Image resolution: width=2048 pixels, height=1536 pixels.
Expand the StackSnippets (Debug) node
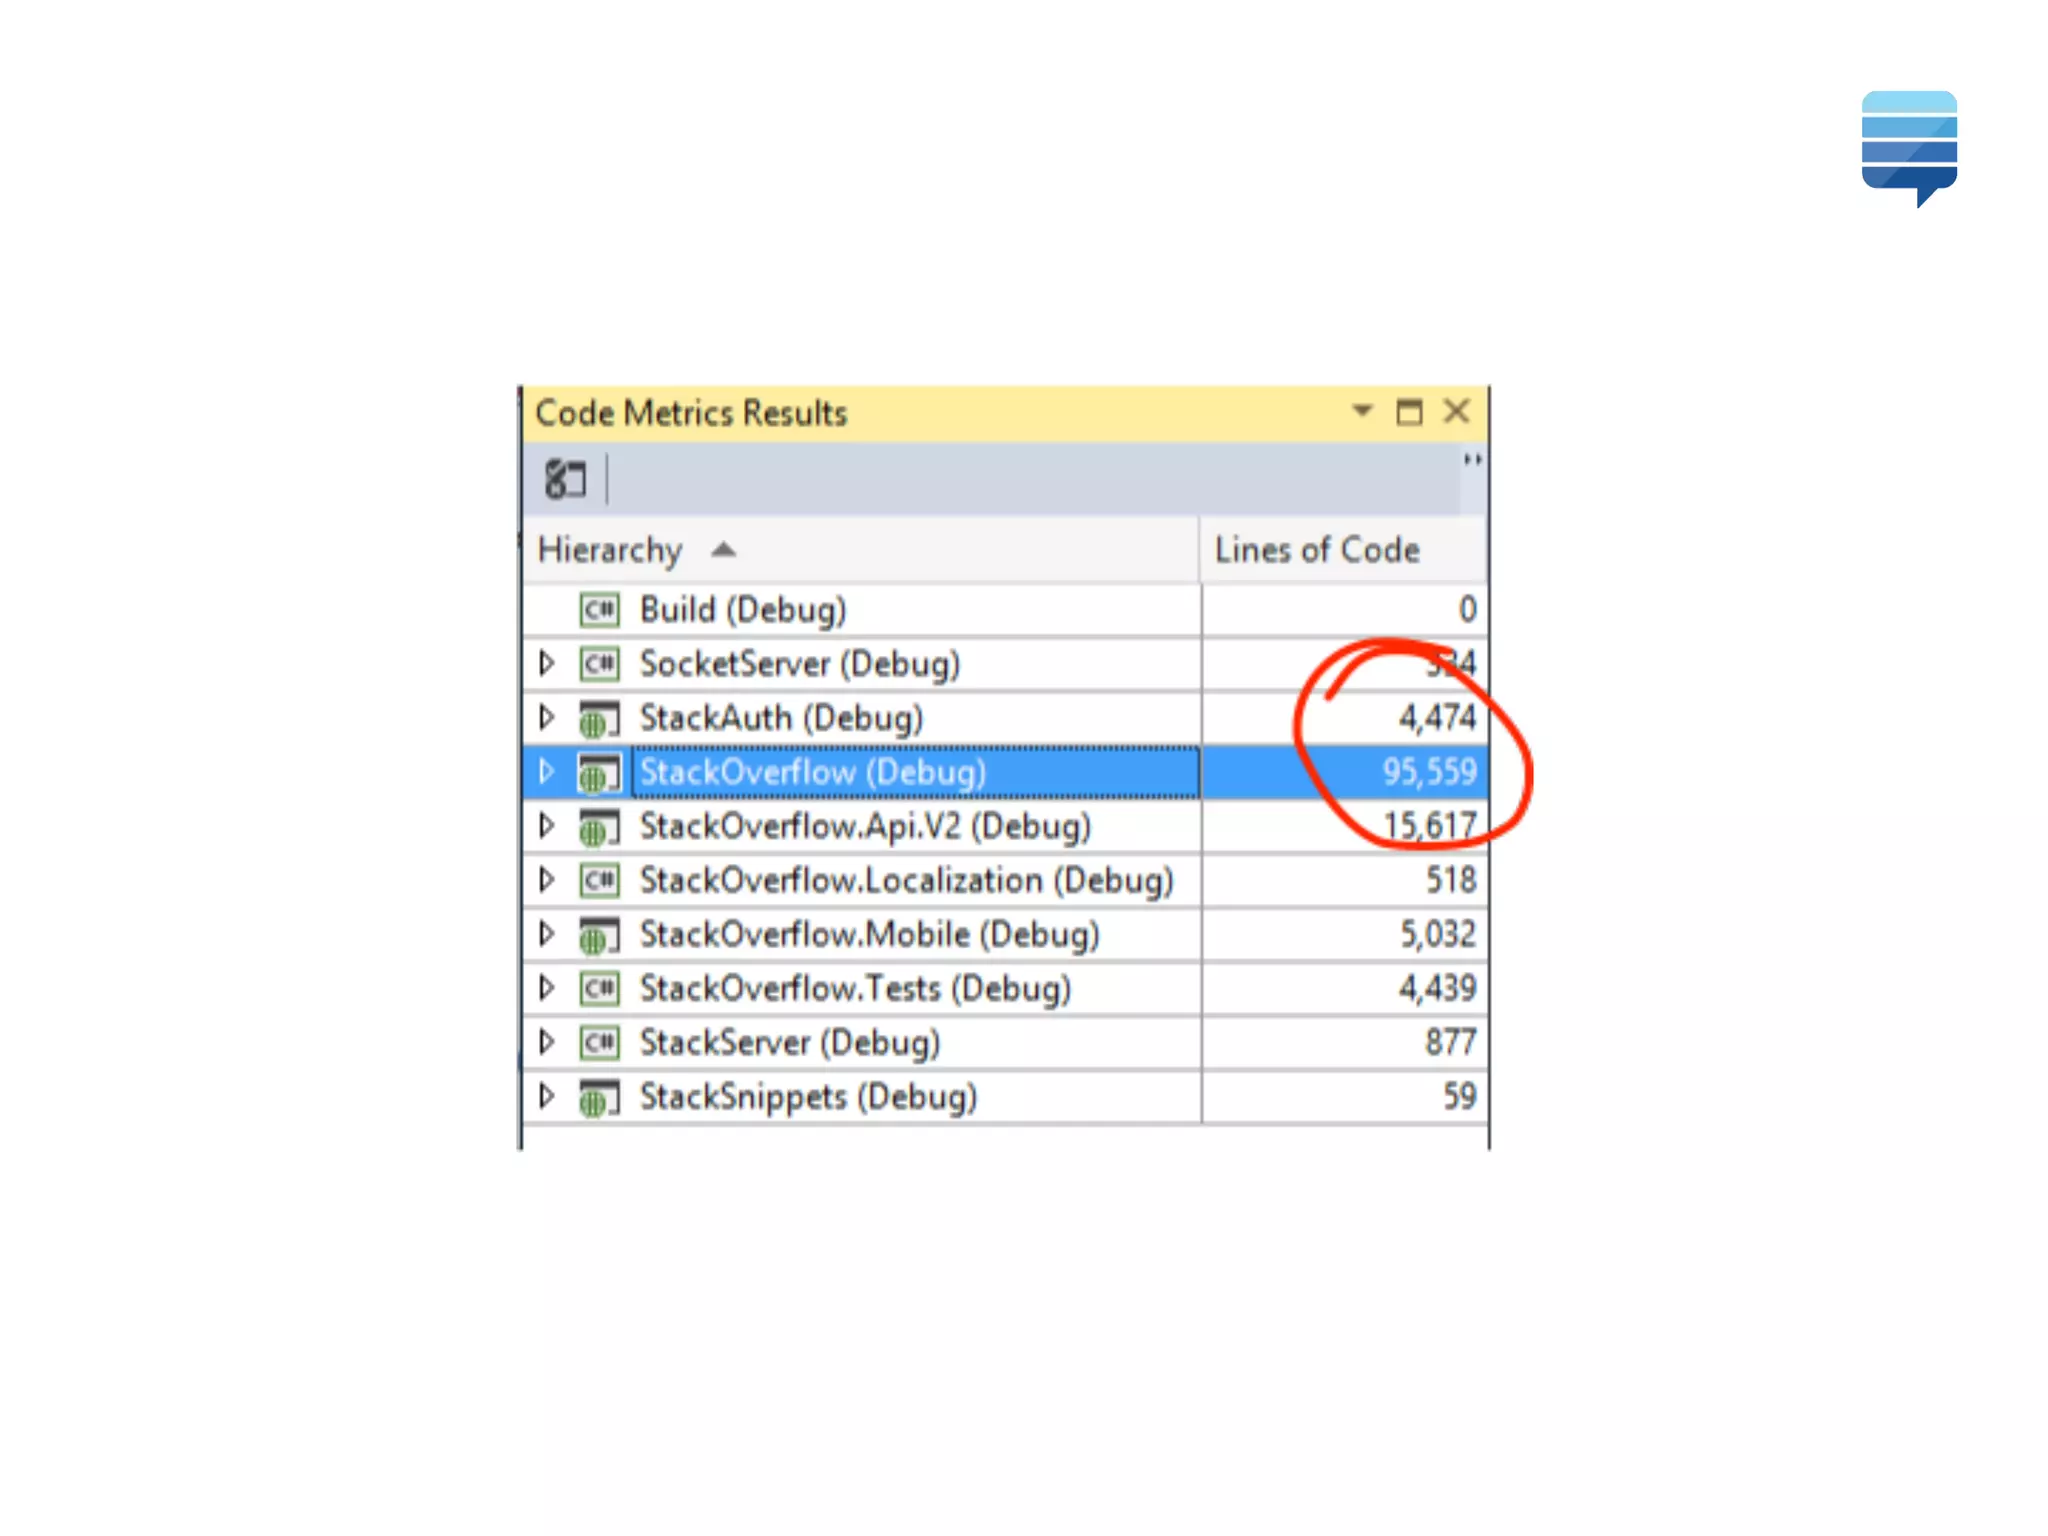(546, 1095)
